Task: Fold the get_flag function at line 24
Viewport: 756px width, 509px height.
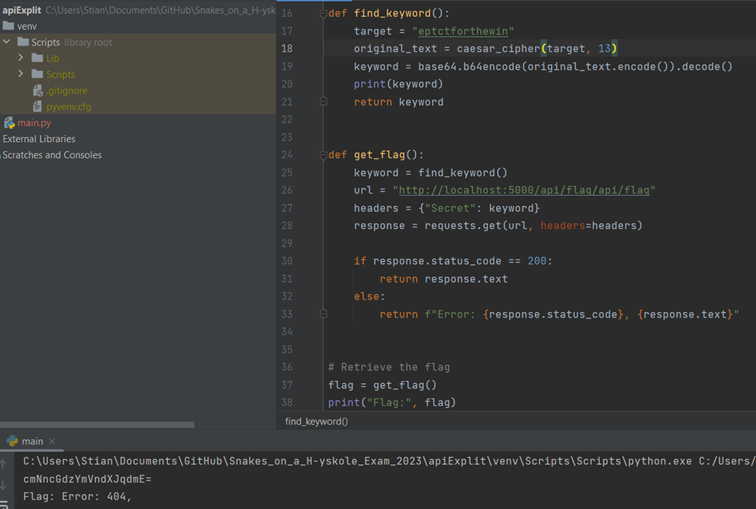Action: (323, 155)
